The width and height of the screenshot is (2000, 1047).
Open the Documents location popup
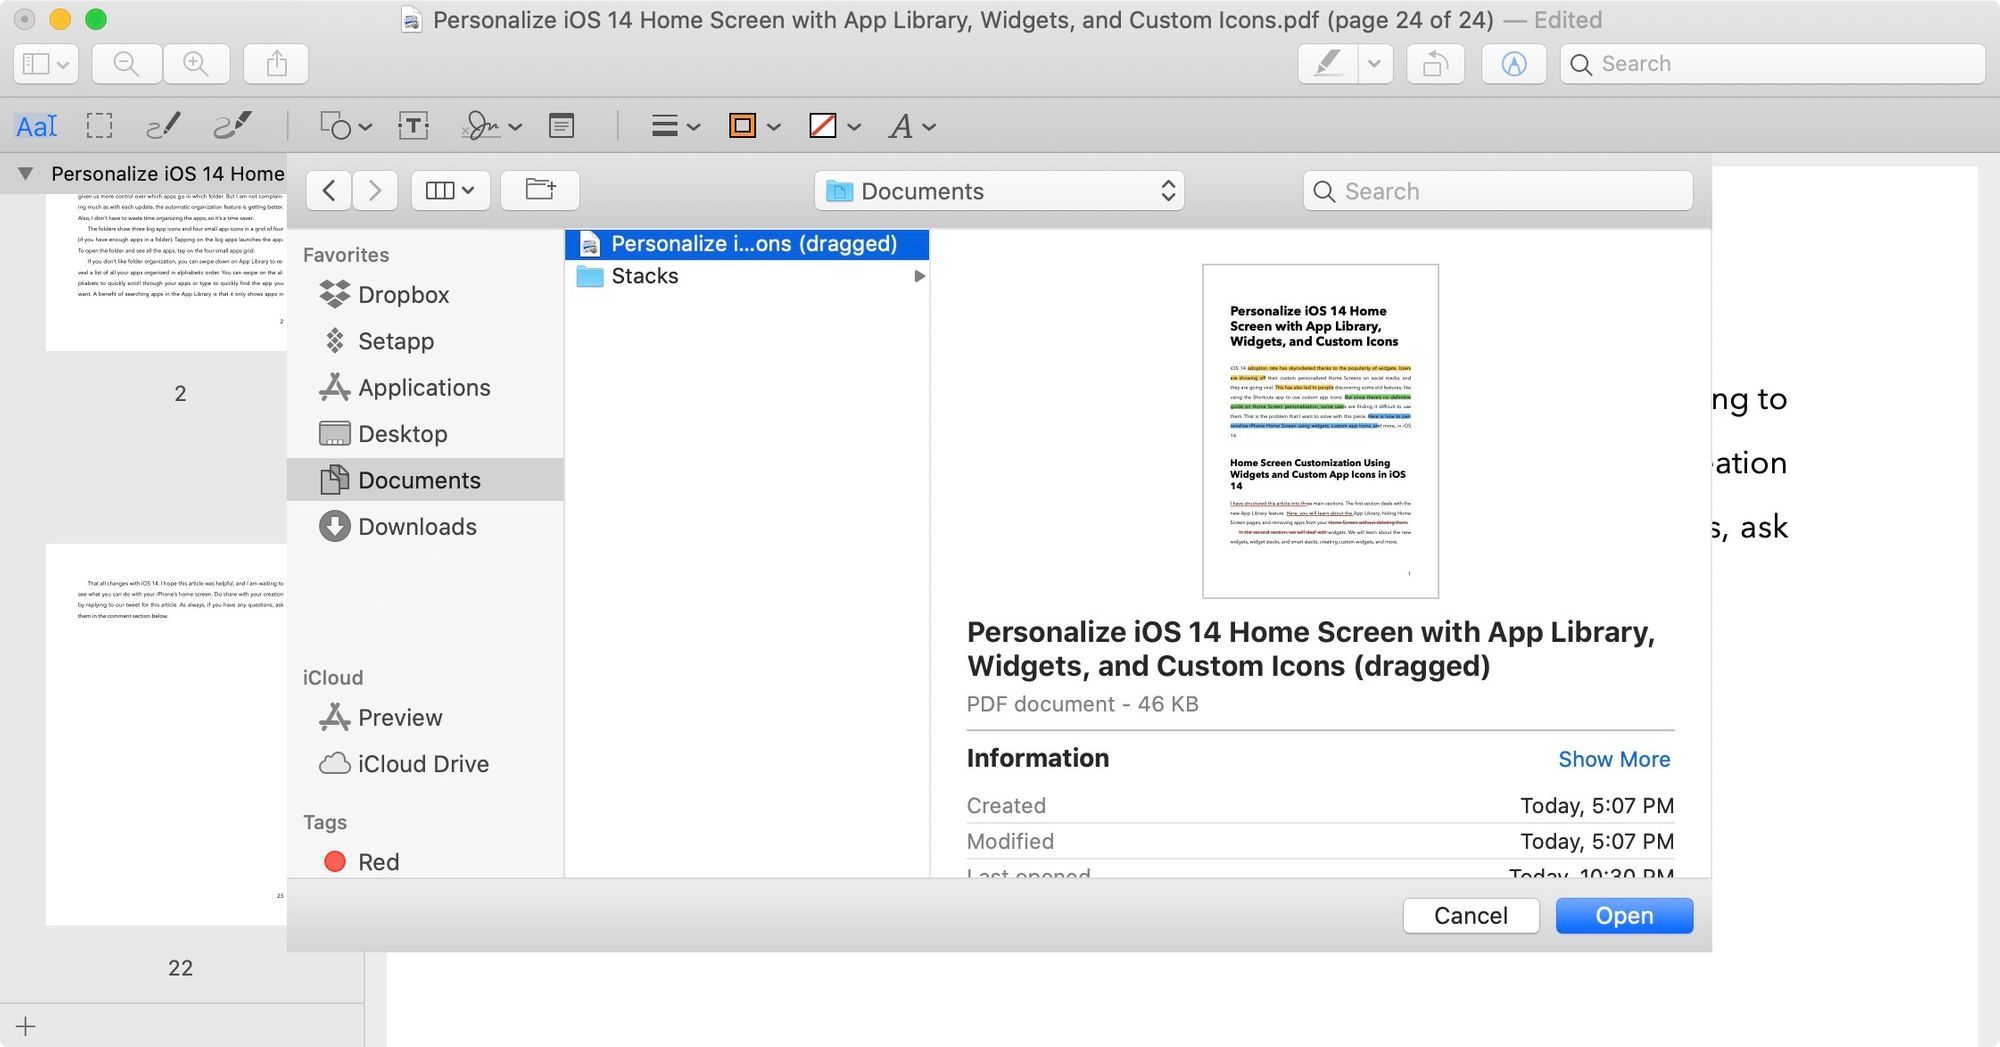tap(999, 191)
